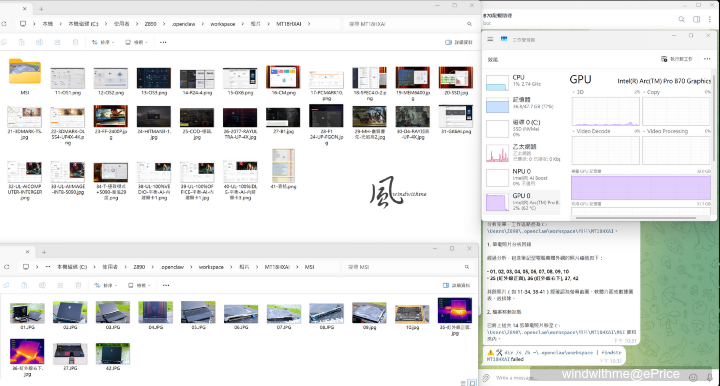Open the Task Manager hamburger navigation menu
720x386 pixels.
click(x=490, y=39)
